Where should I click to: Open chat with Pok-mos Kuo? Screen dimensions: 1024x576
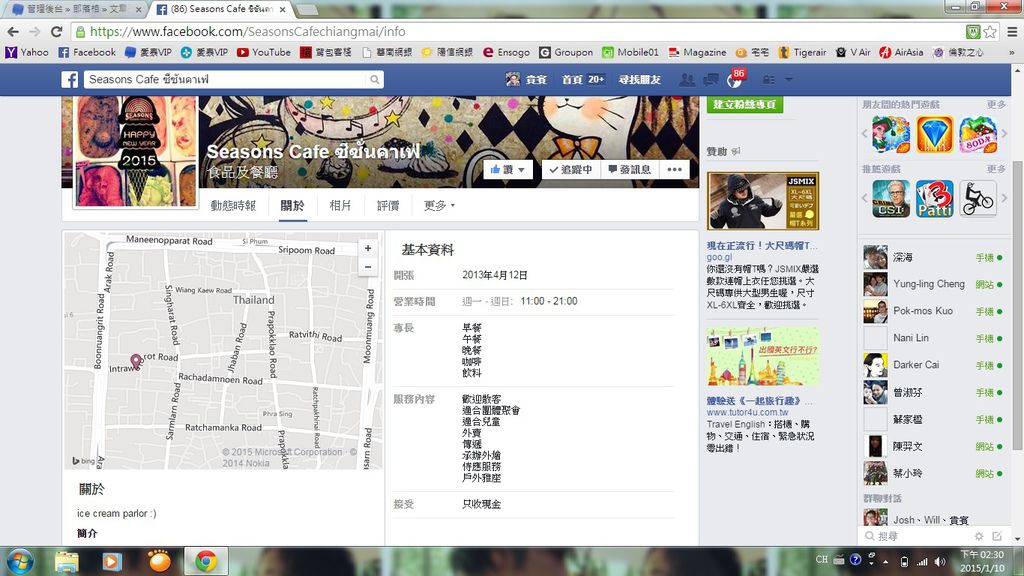pos(933,311)
